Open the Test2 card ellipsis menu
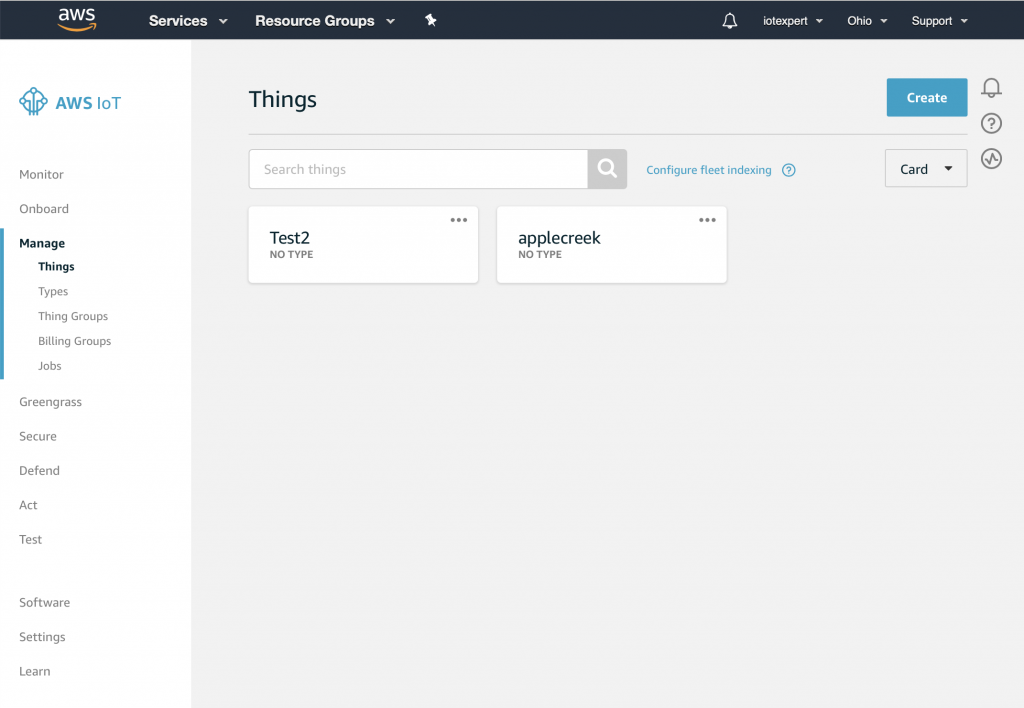The height and width of the screenshot is (708, 1024). click(x=459, y=220)
